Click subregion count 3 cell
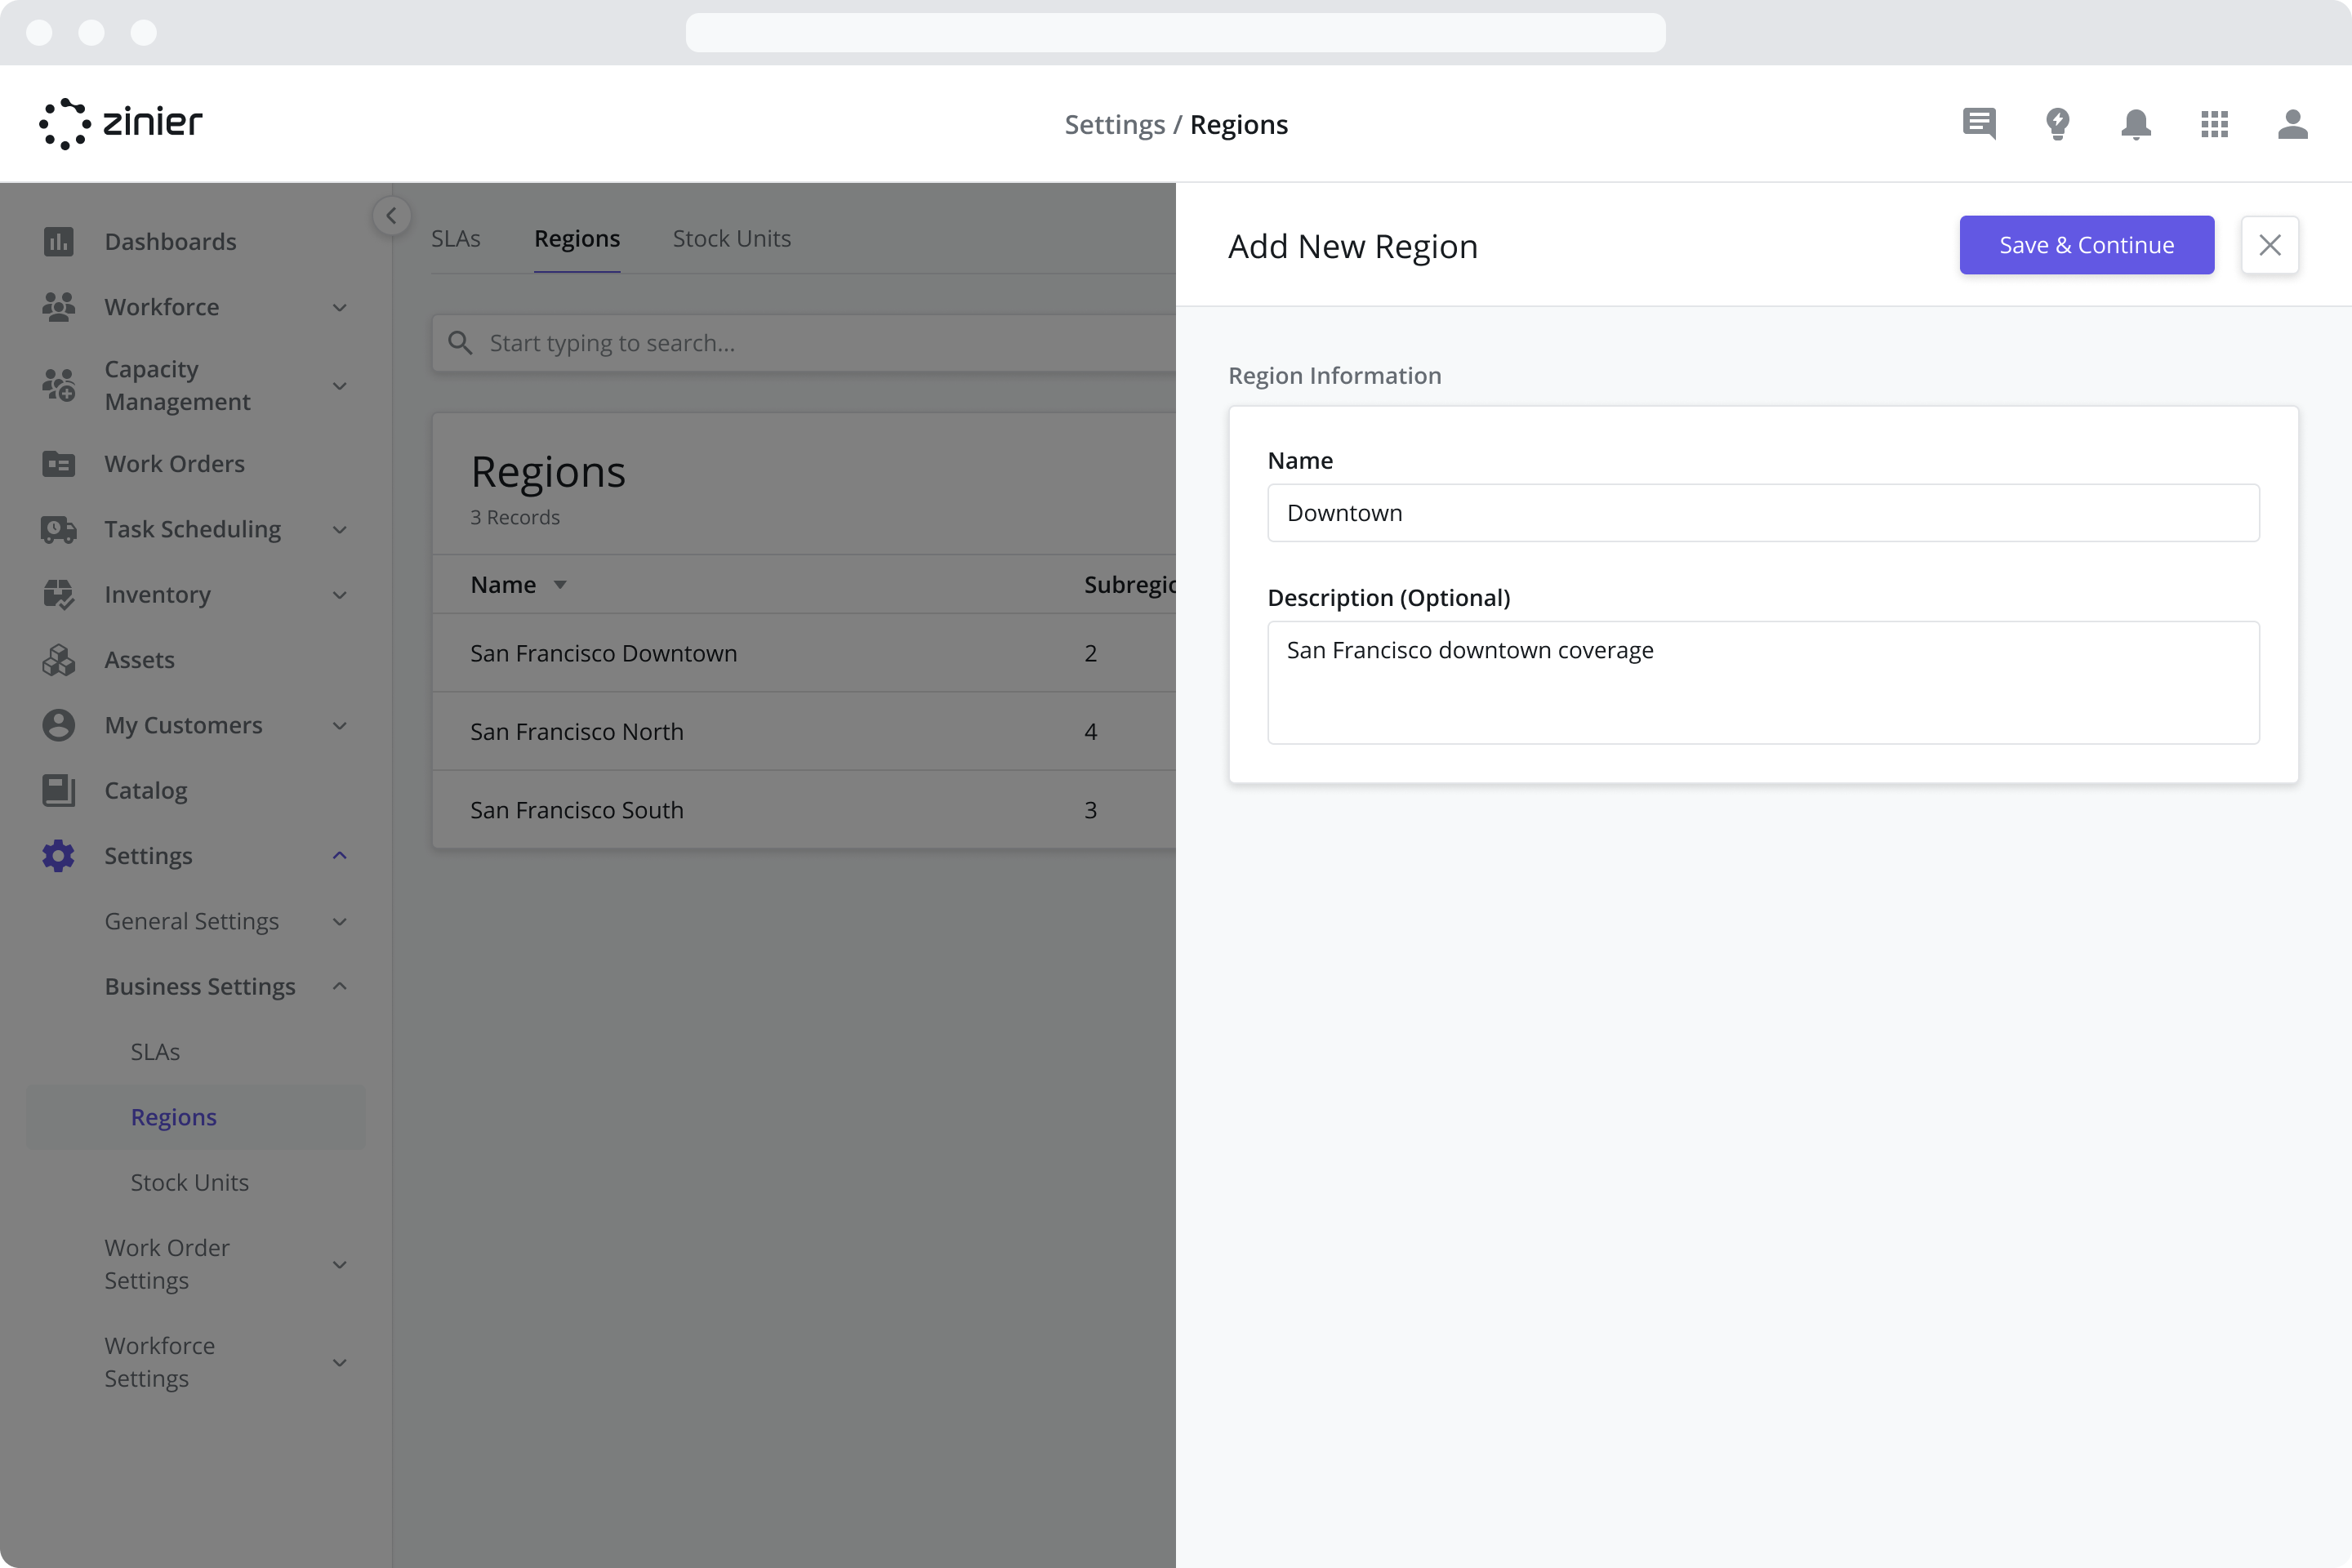Screen dimensions: 2352x1568 1091,810
